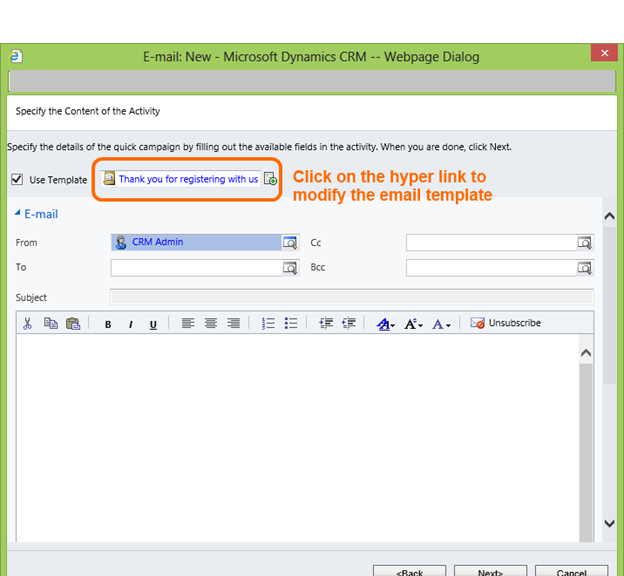Click the Copy icon in editor toolbar

coord(50,324)
